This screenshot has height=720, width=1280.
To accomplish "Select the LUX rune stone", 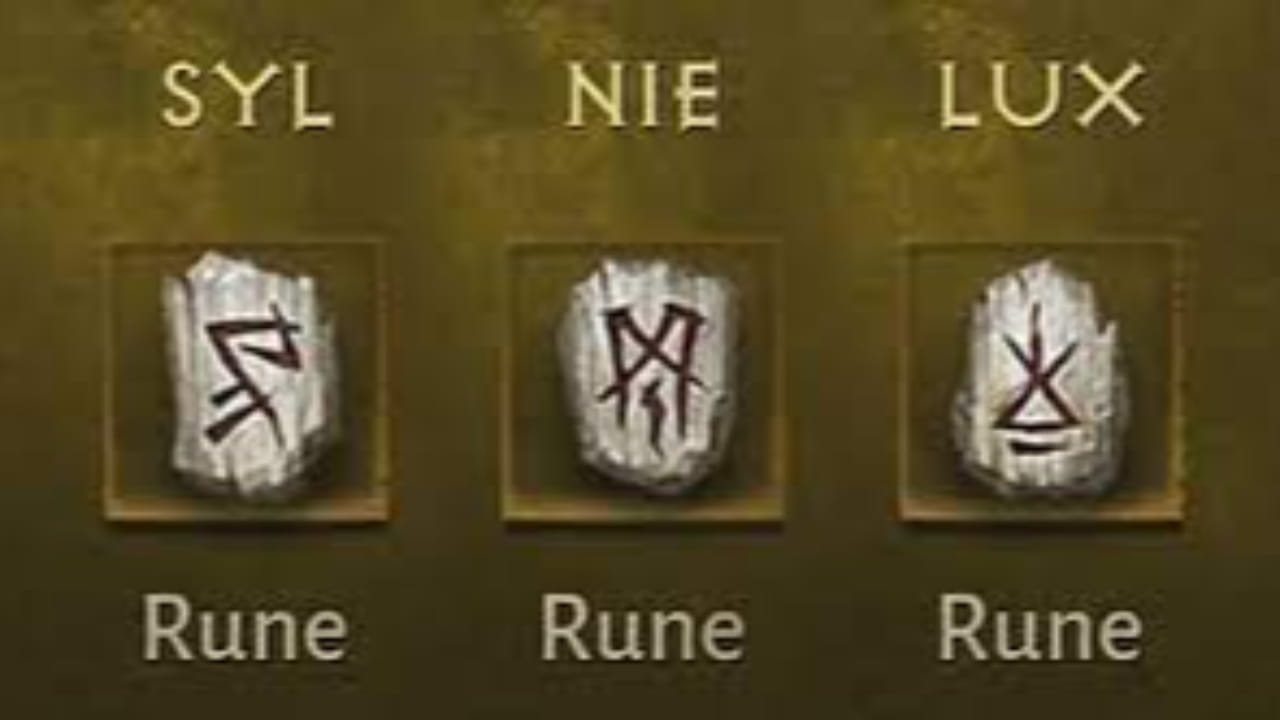I will tap(1040, 378).
